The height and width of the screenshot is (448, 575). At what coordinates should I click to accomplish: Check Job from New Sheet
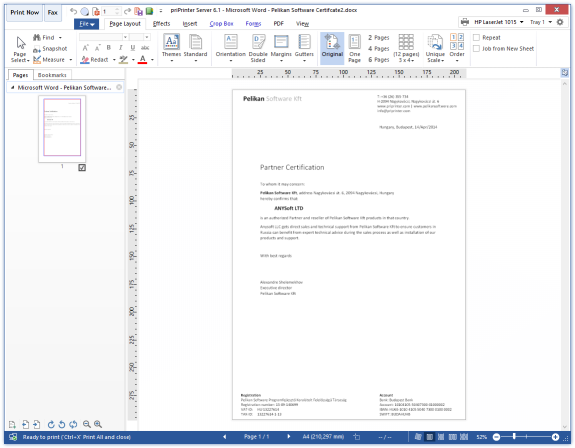(x=476, y=49)
